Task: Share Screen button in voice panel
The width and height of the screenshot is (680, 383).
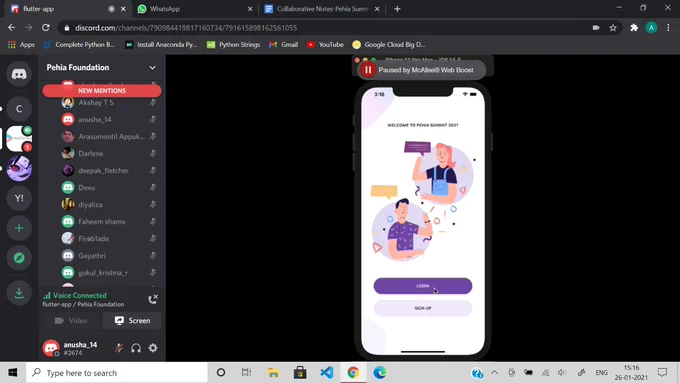Action: [132, 321]
